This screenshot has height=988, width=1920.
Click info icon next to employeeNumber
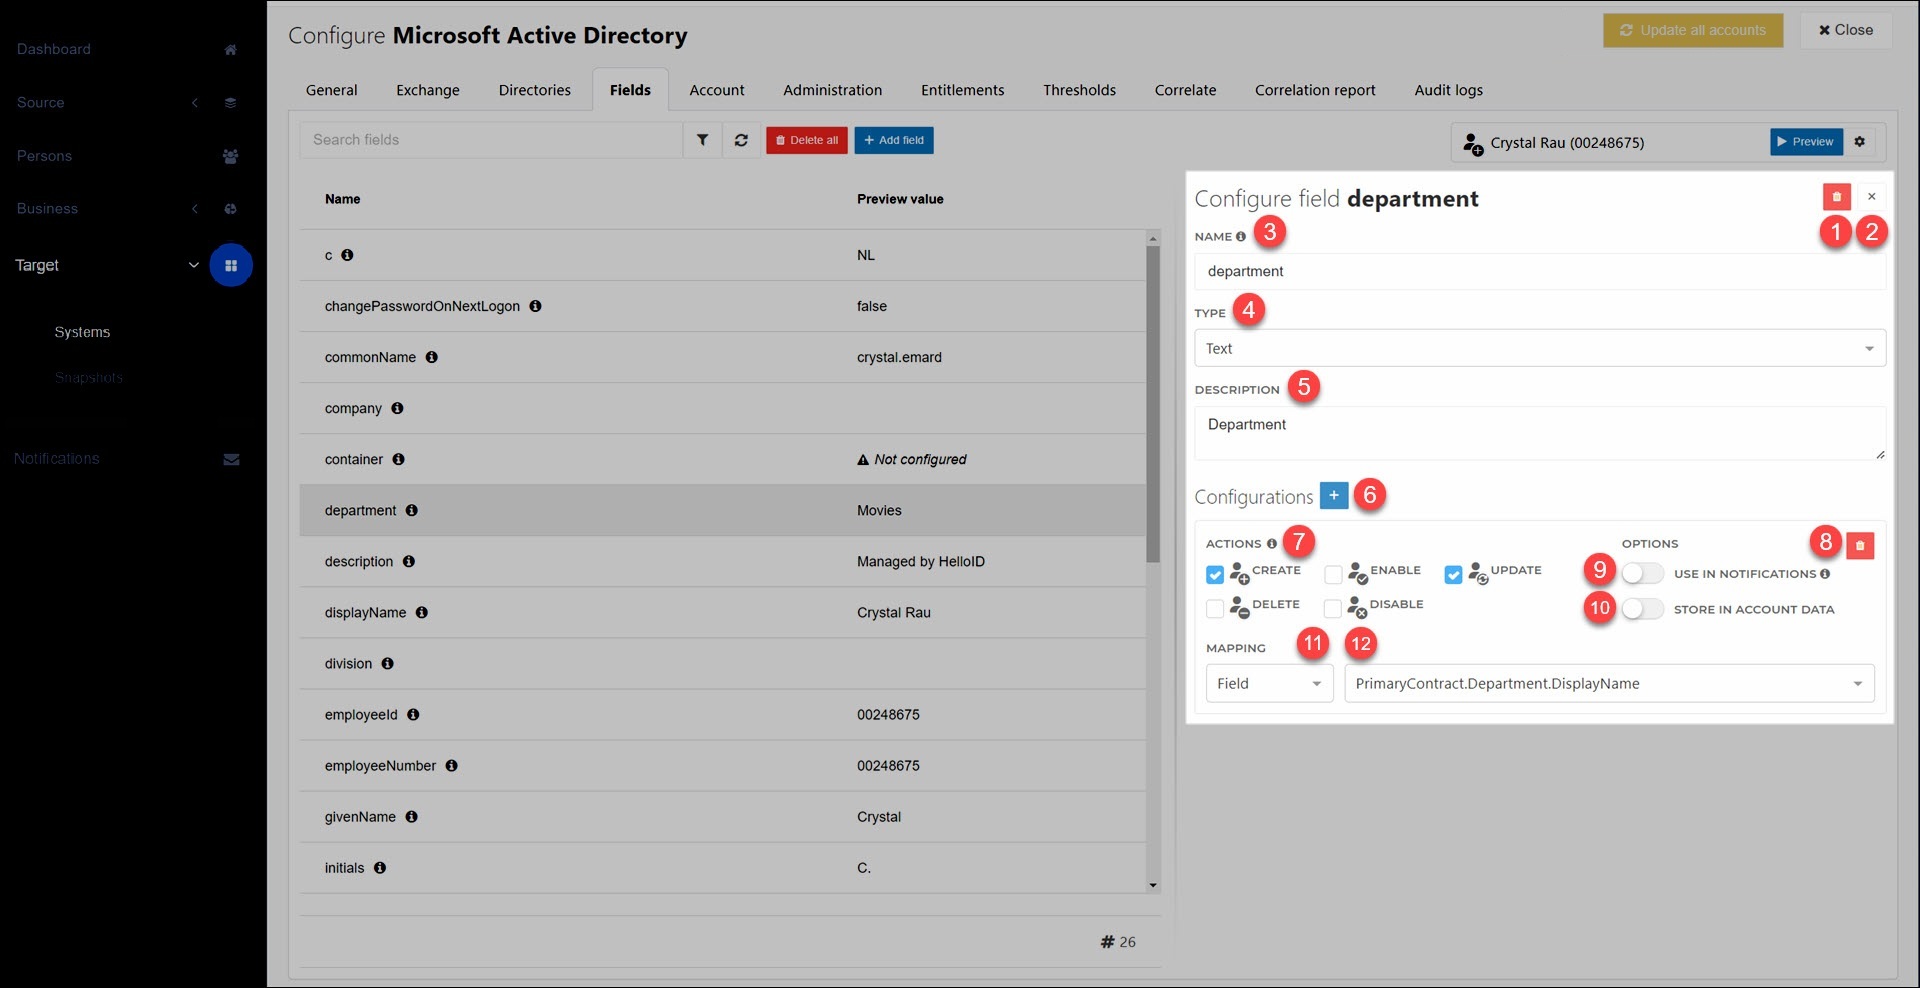pyautogui.click(x=452, y=765)
